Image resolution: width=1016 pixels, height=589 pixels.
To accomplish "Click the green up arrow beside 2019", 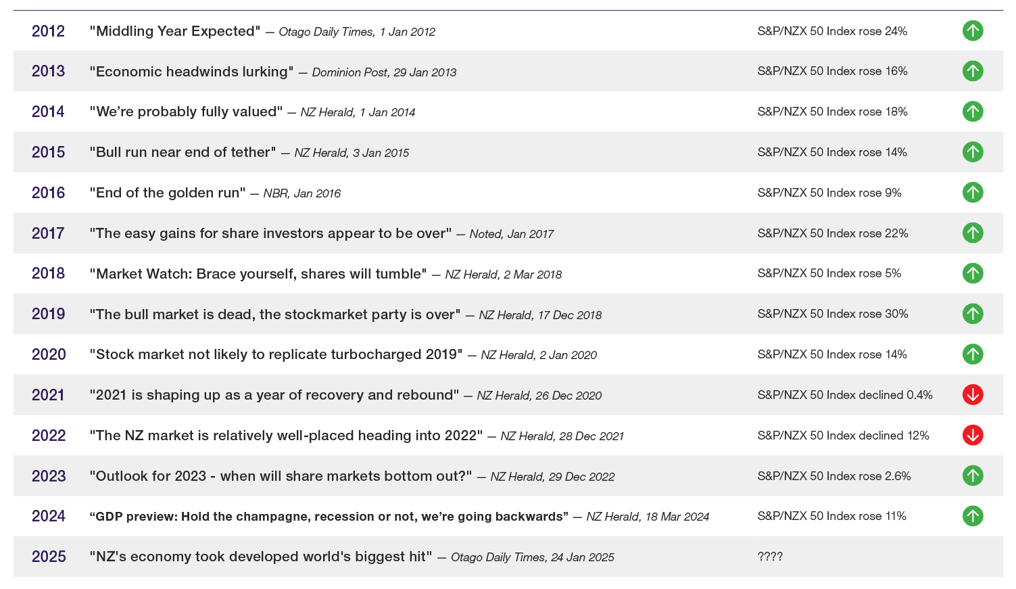I will (972, 314).
